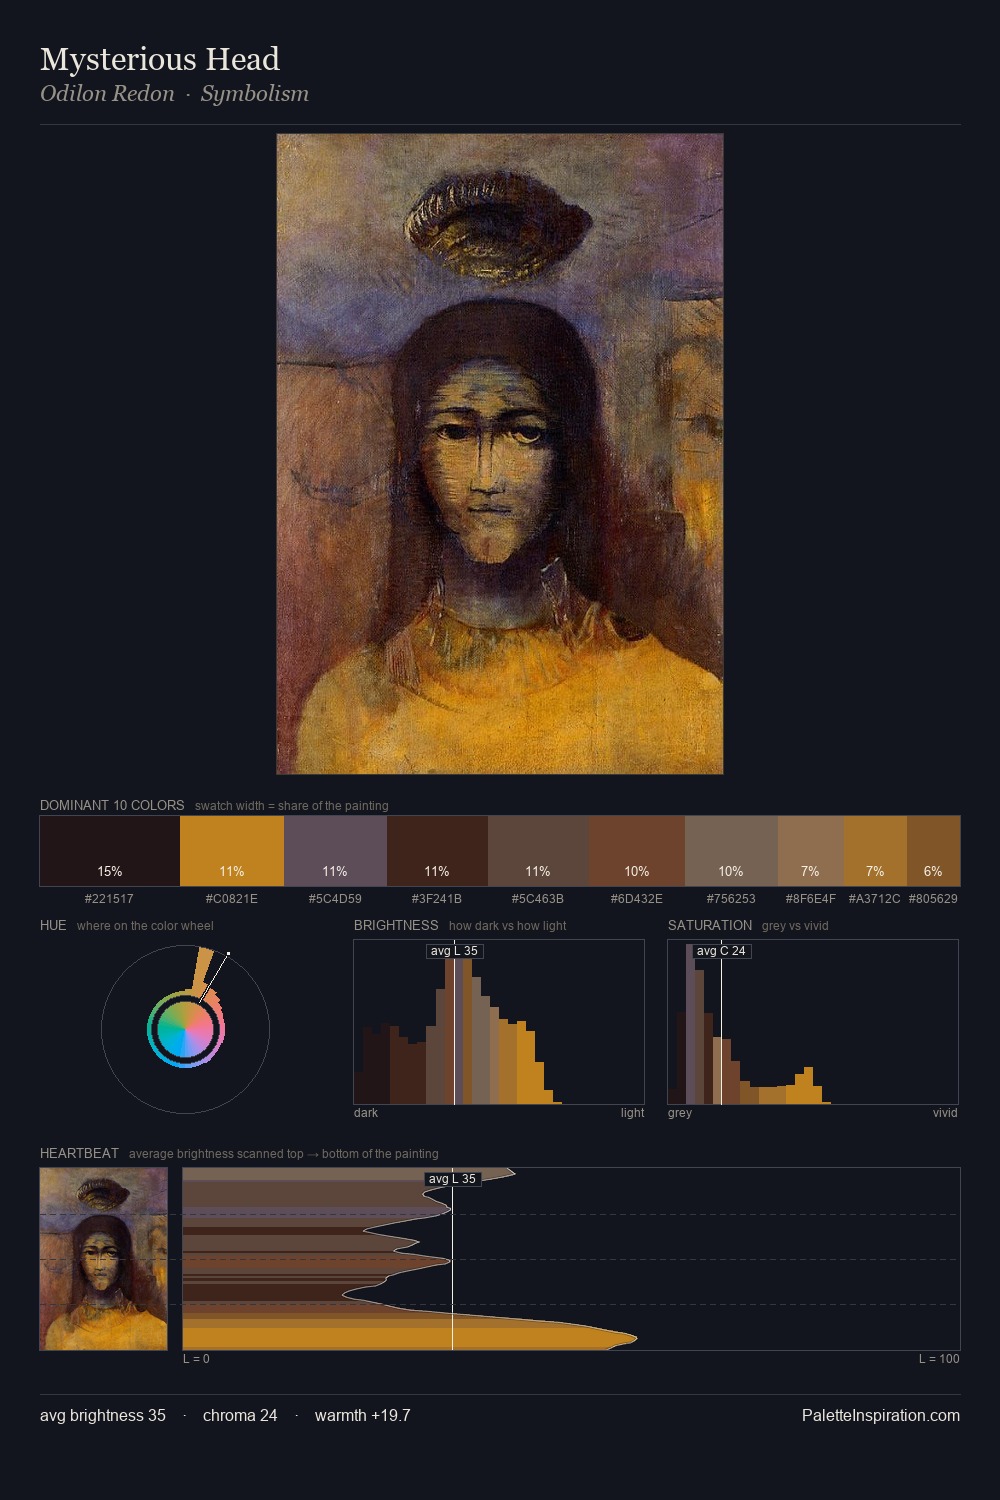Click the L = 0 axis label

[196, 1359]
